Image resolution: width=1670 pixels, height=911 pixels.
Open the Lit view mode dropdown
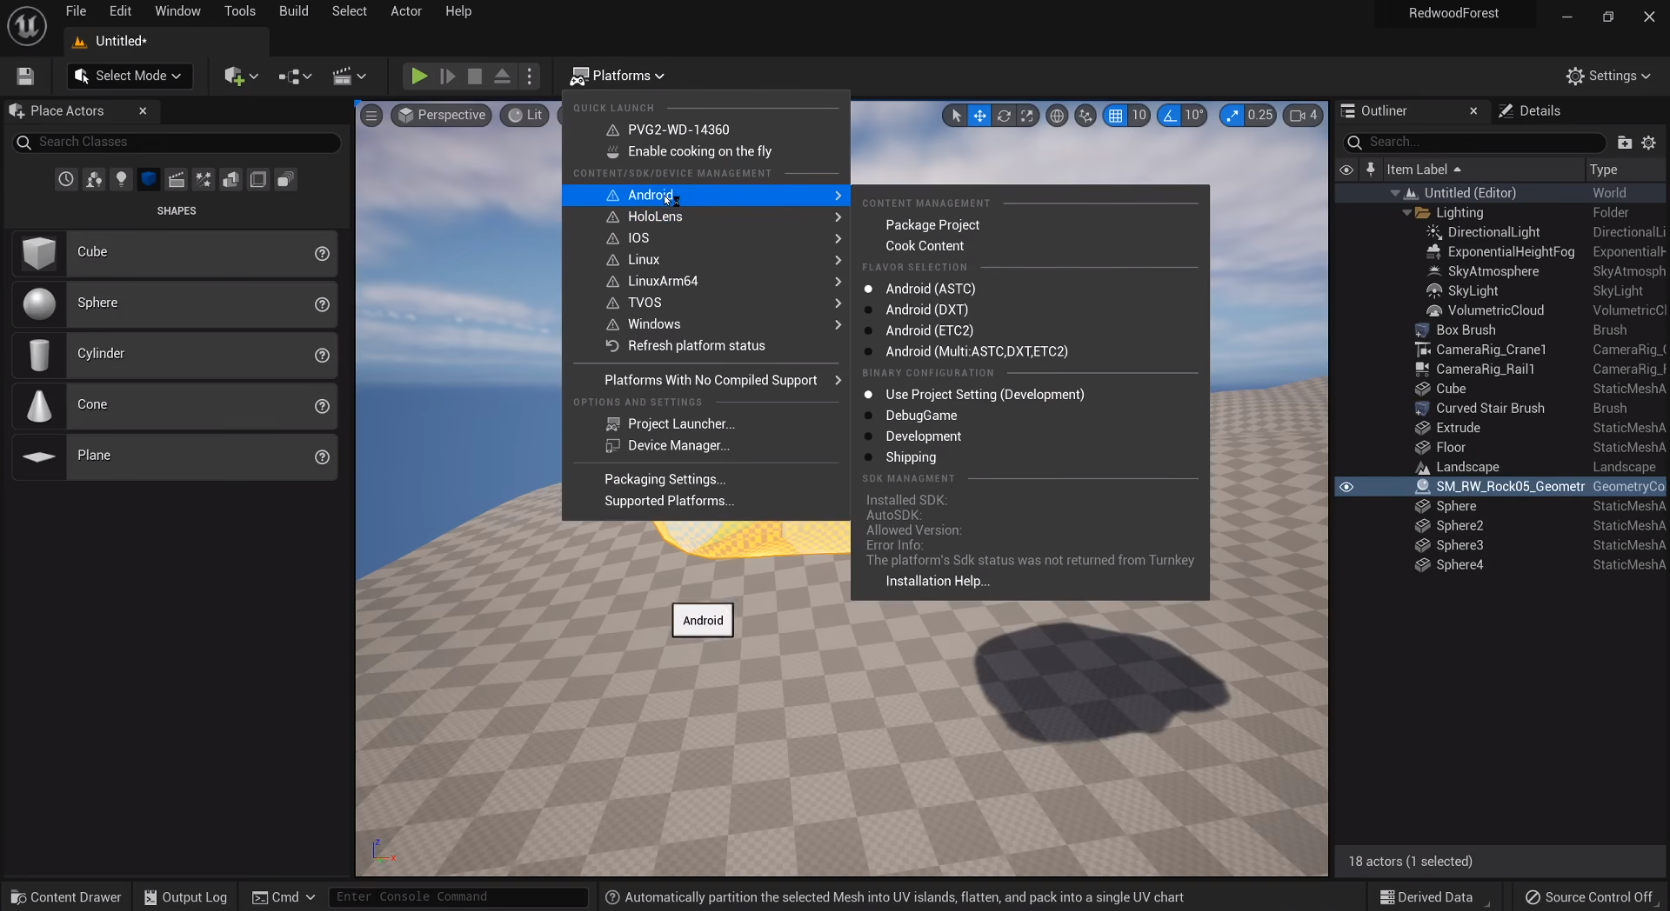(x=526, y=115)
